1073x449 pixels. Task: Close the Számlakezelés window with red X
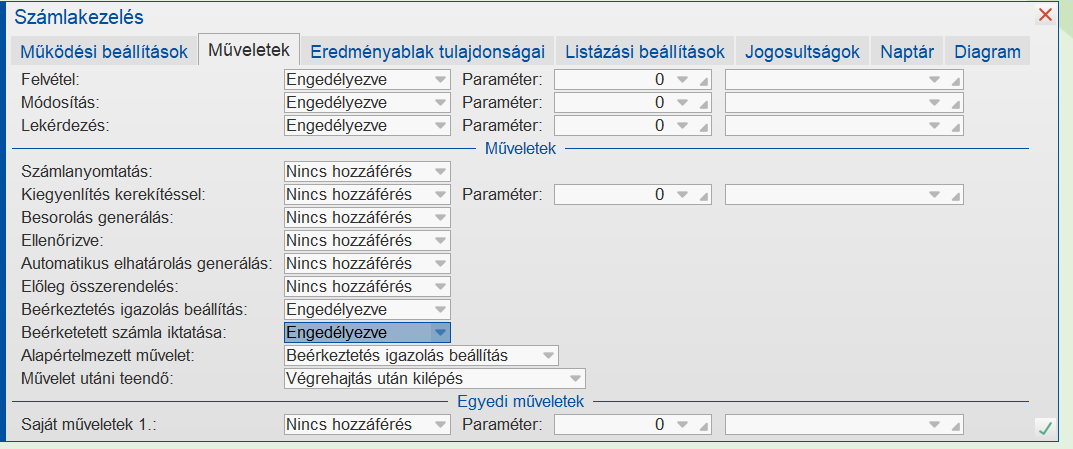(x=1046, y=15)
